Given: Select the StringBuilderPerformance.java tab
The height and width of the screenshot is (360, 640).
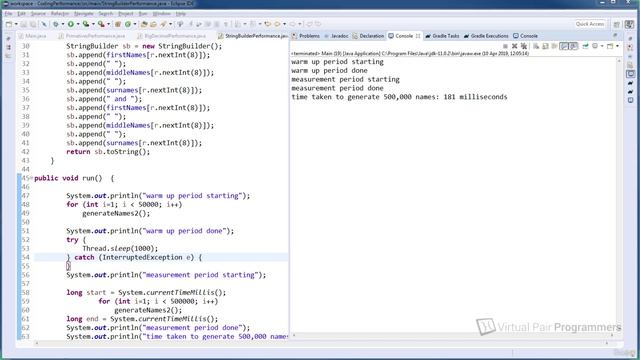Looking at the screenshot, I should click(253, 36).
